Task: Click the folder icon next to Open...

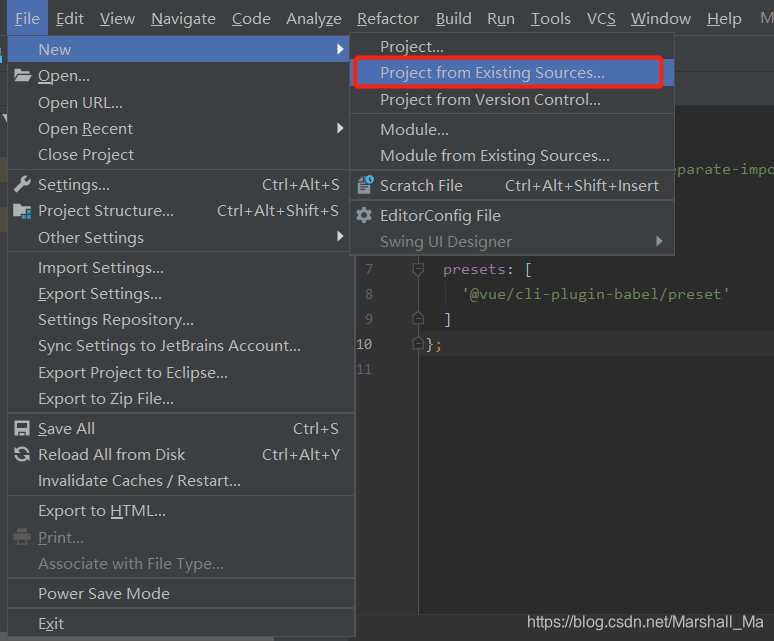Action: (22, 75)
